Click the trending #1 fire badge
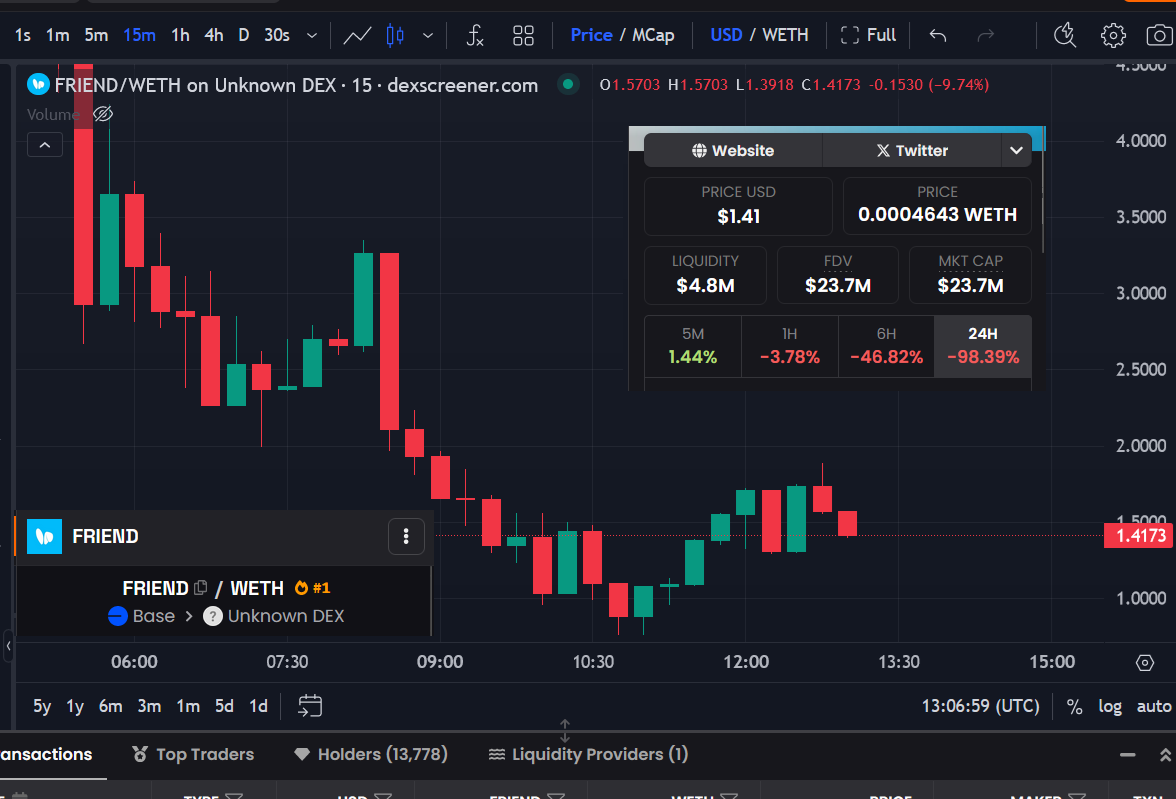Screen dimensions: 1176x799 tap(312, 588)
